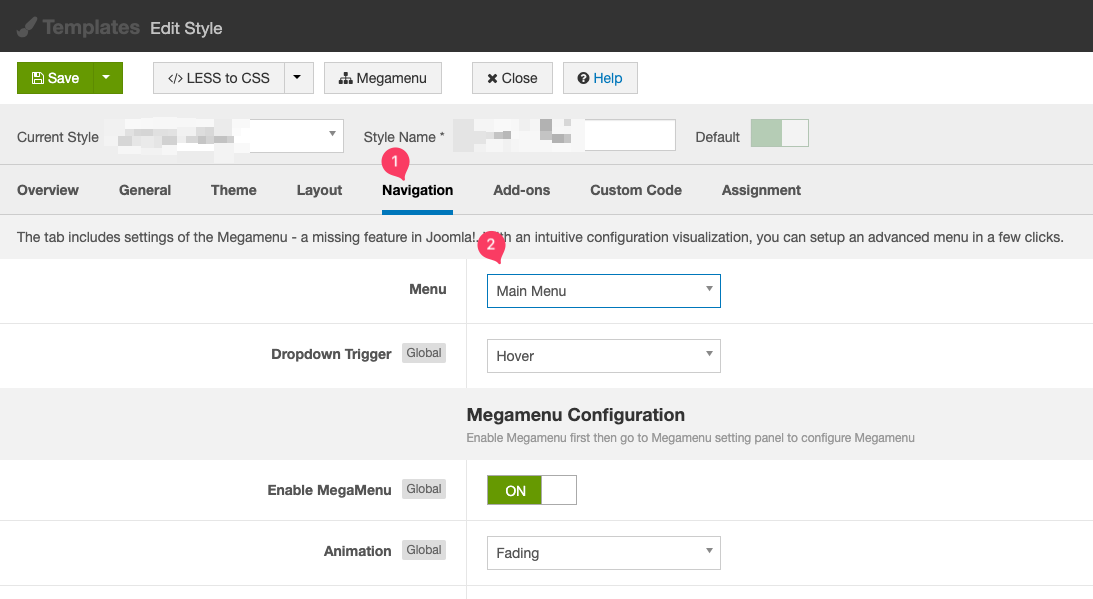Open the Save dropdown arrow
The width and height of the screenshot is (1093, 599).
(108, 78)
